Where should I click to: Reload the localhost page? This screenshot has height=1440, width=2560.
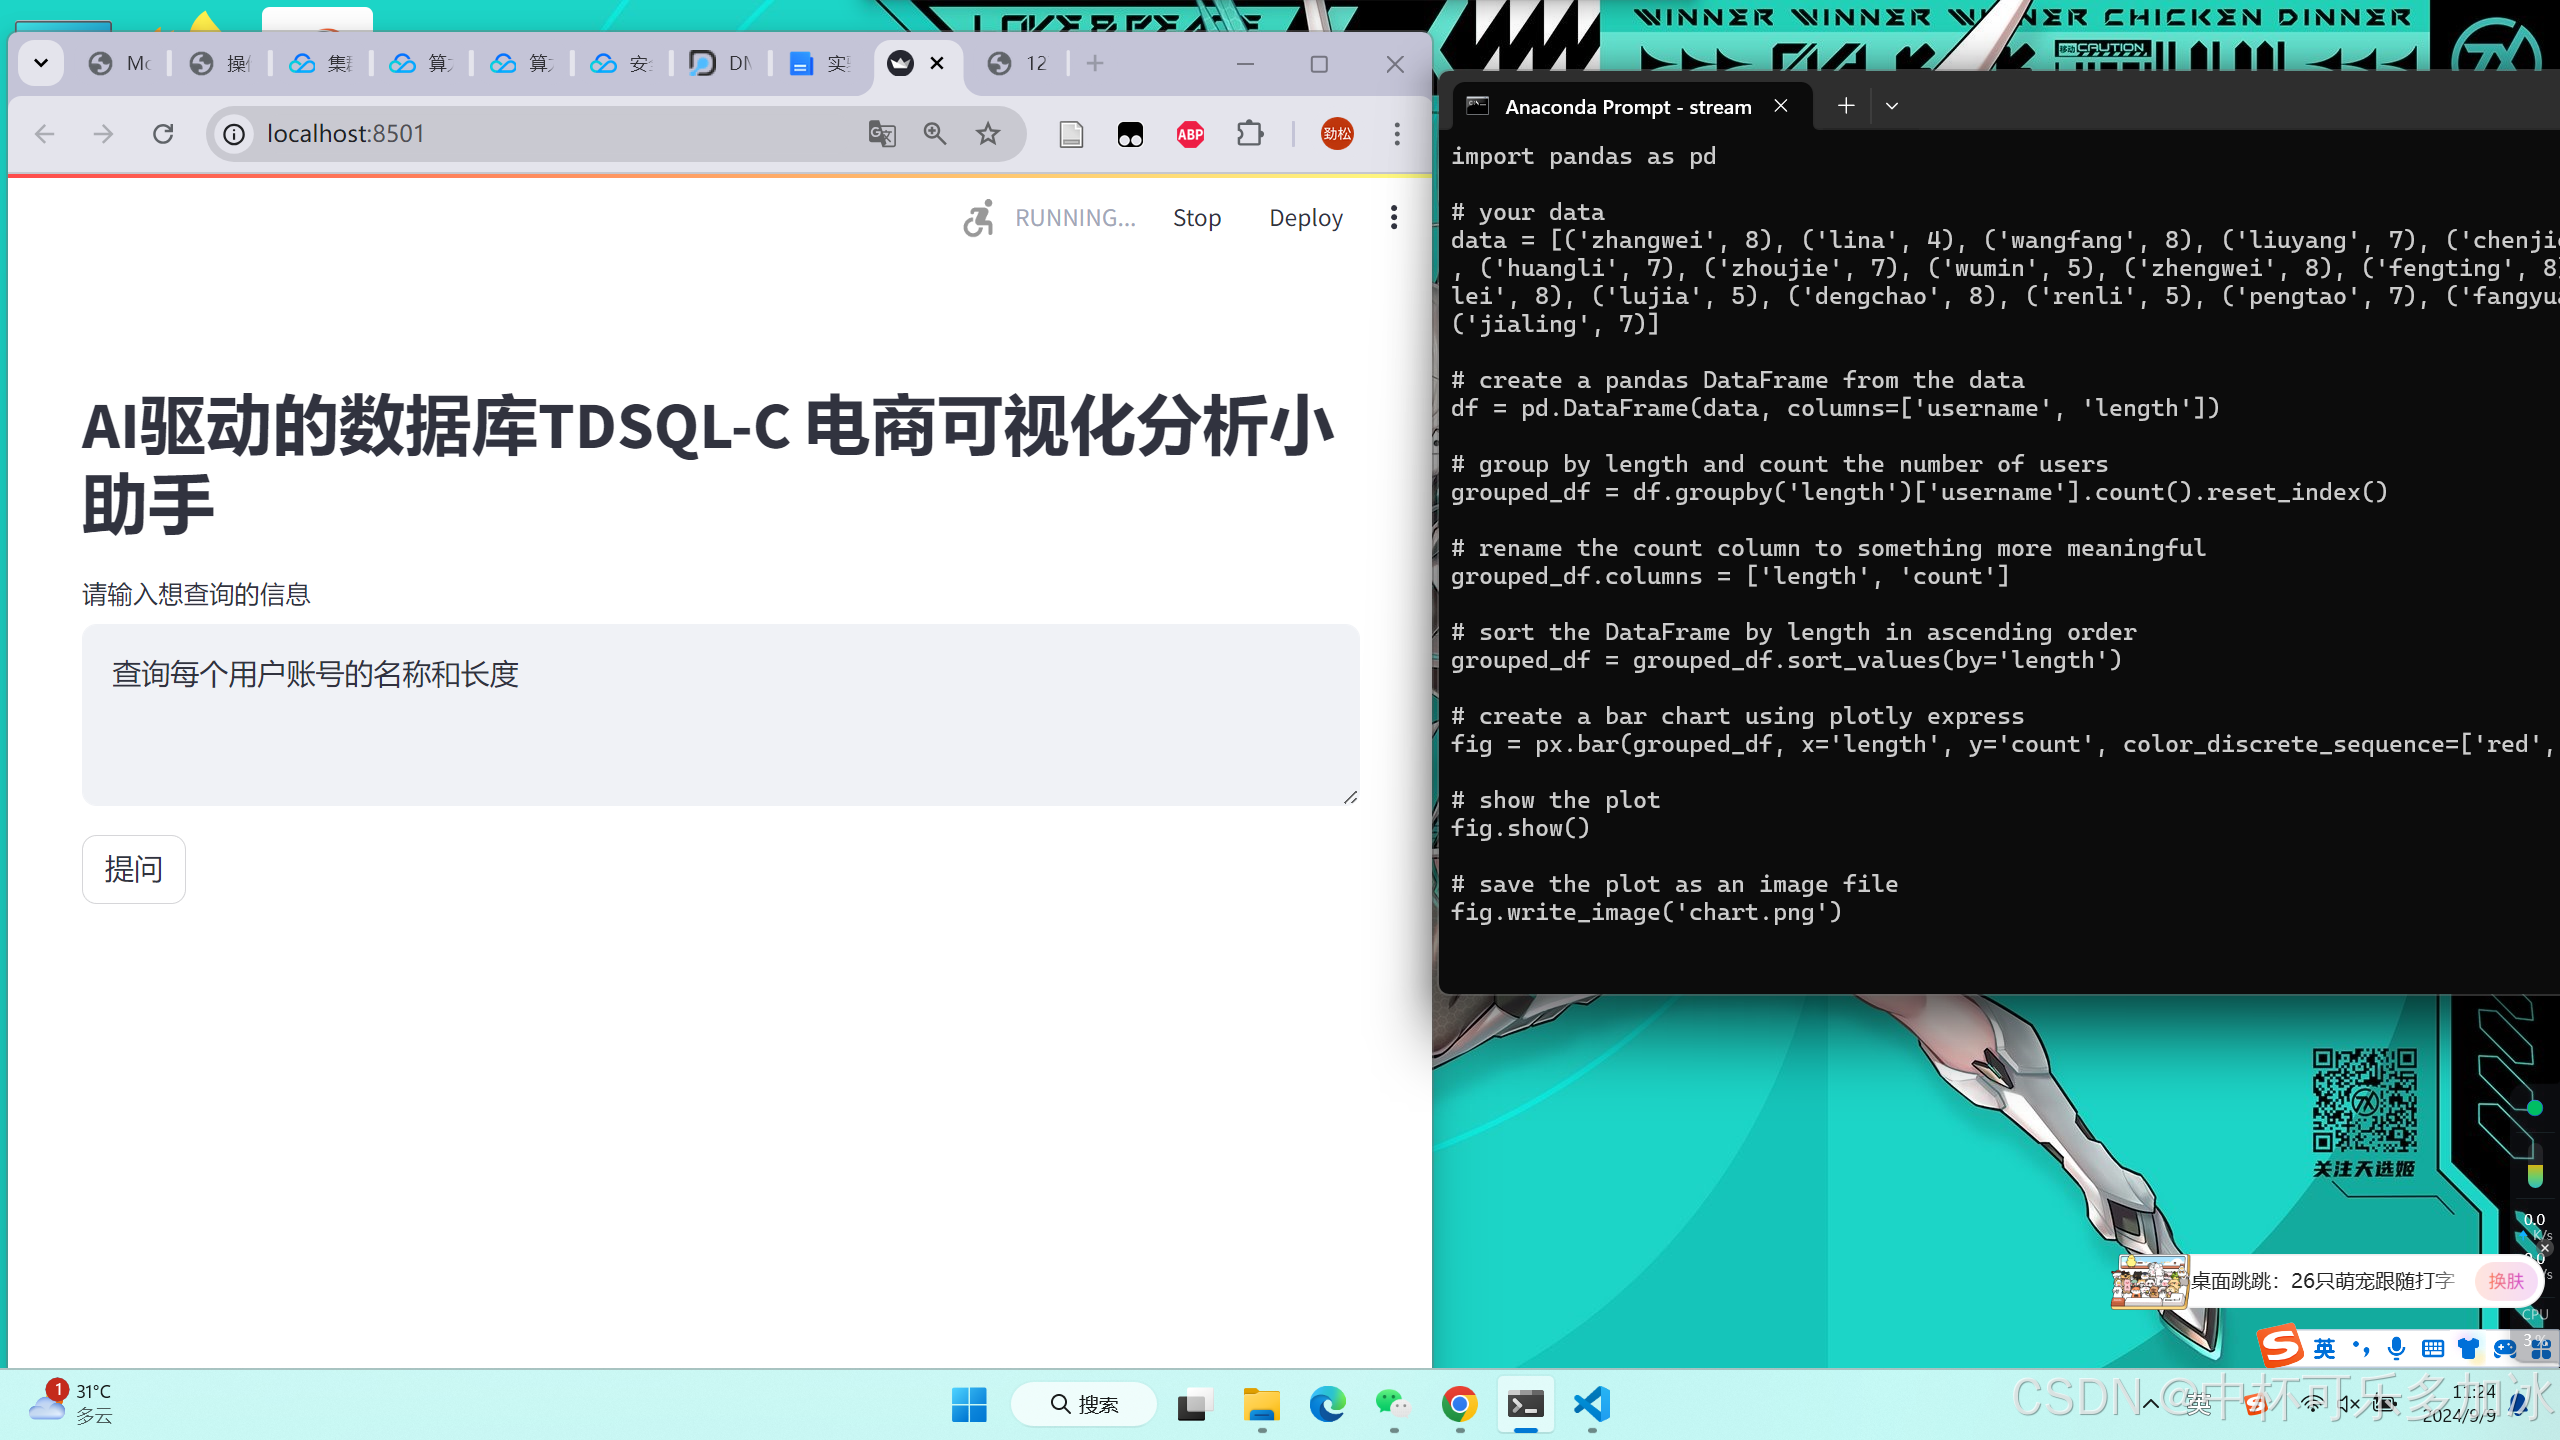pos(163,134)
